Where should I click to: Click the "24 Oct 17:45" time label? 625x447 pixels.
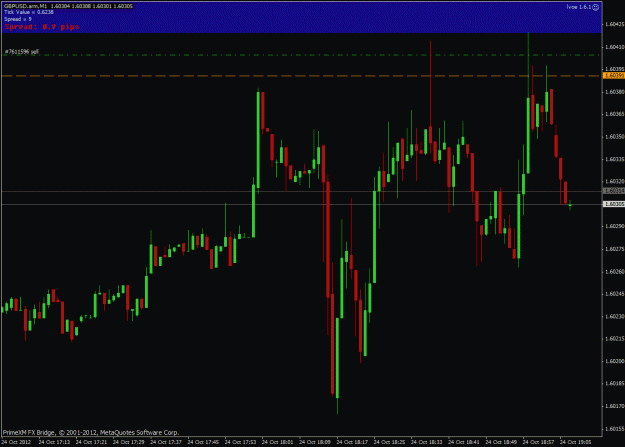(x=203, y=442)
